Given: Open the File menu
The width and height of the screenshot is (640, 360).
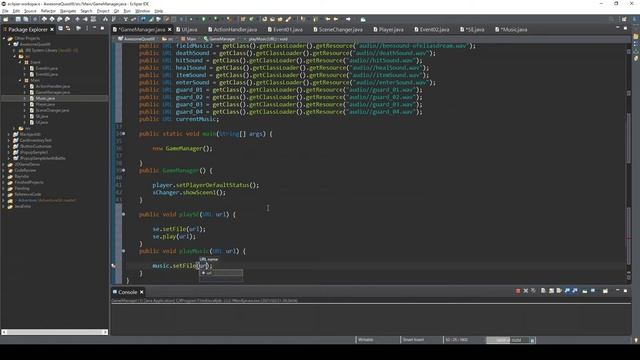Looking at the screenshot, I should [5, 11].
